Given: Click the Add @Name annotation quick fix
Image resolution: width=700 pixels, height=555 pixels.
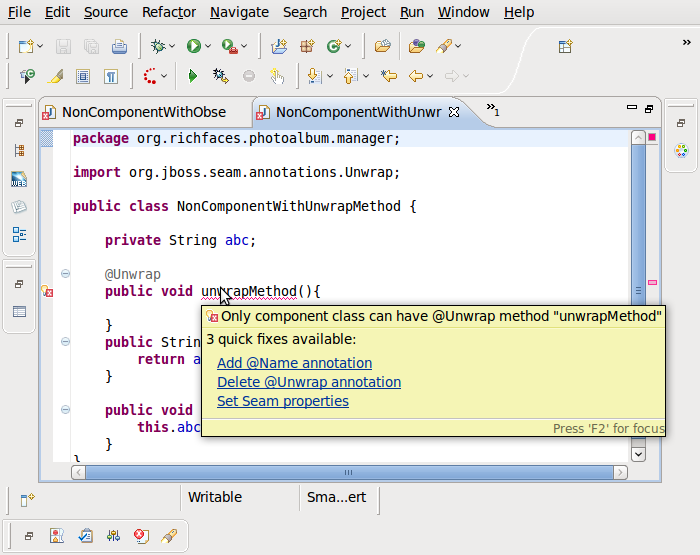Looking at the screenshot, I should (294, 363).
